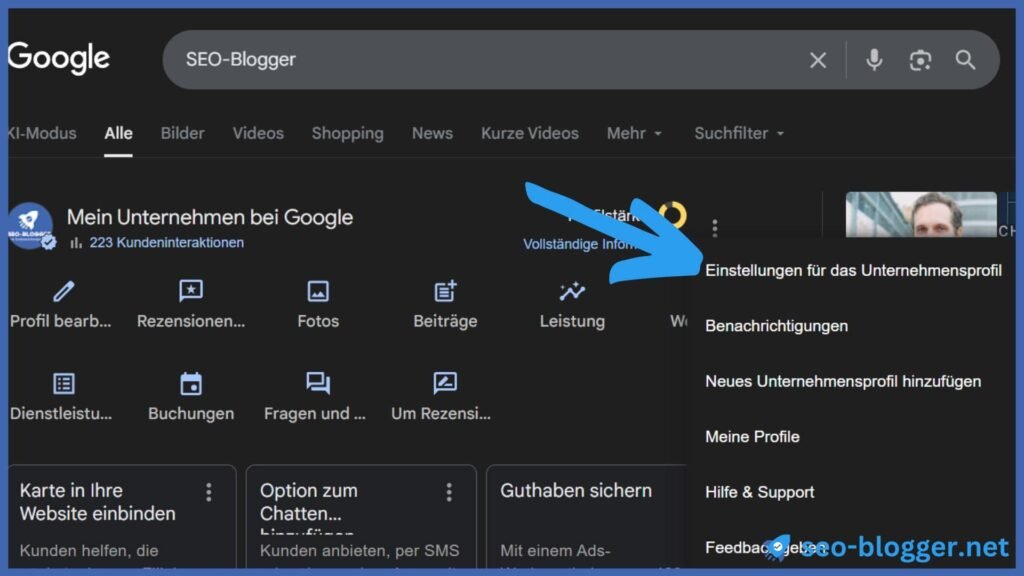Open the Dienstleistungen icon
This screenshot has height=576, width=1024.
(x=63, y=382)
